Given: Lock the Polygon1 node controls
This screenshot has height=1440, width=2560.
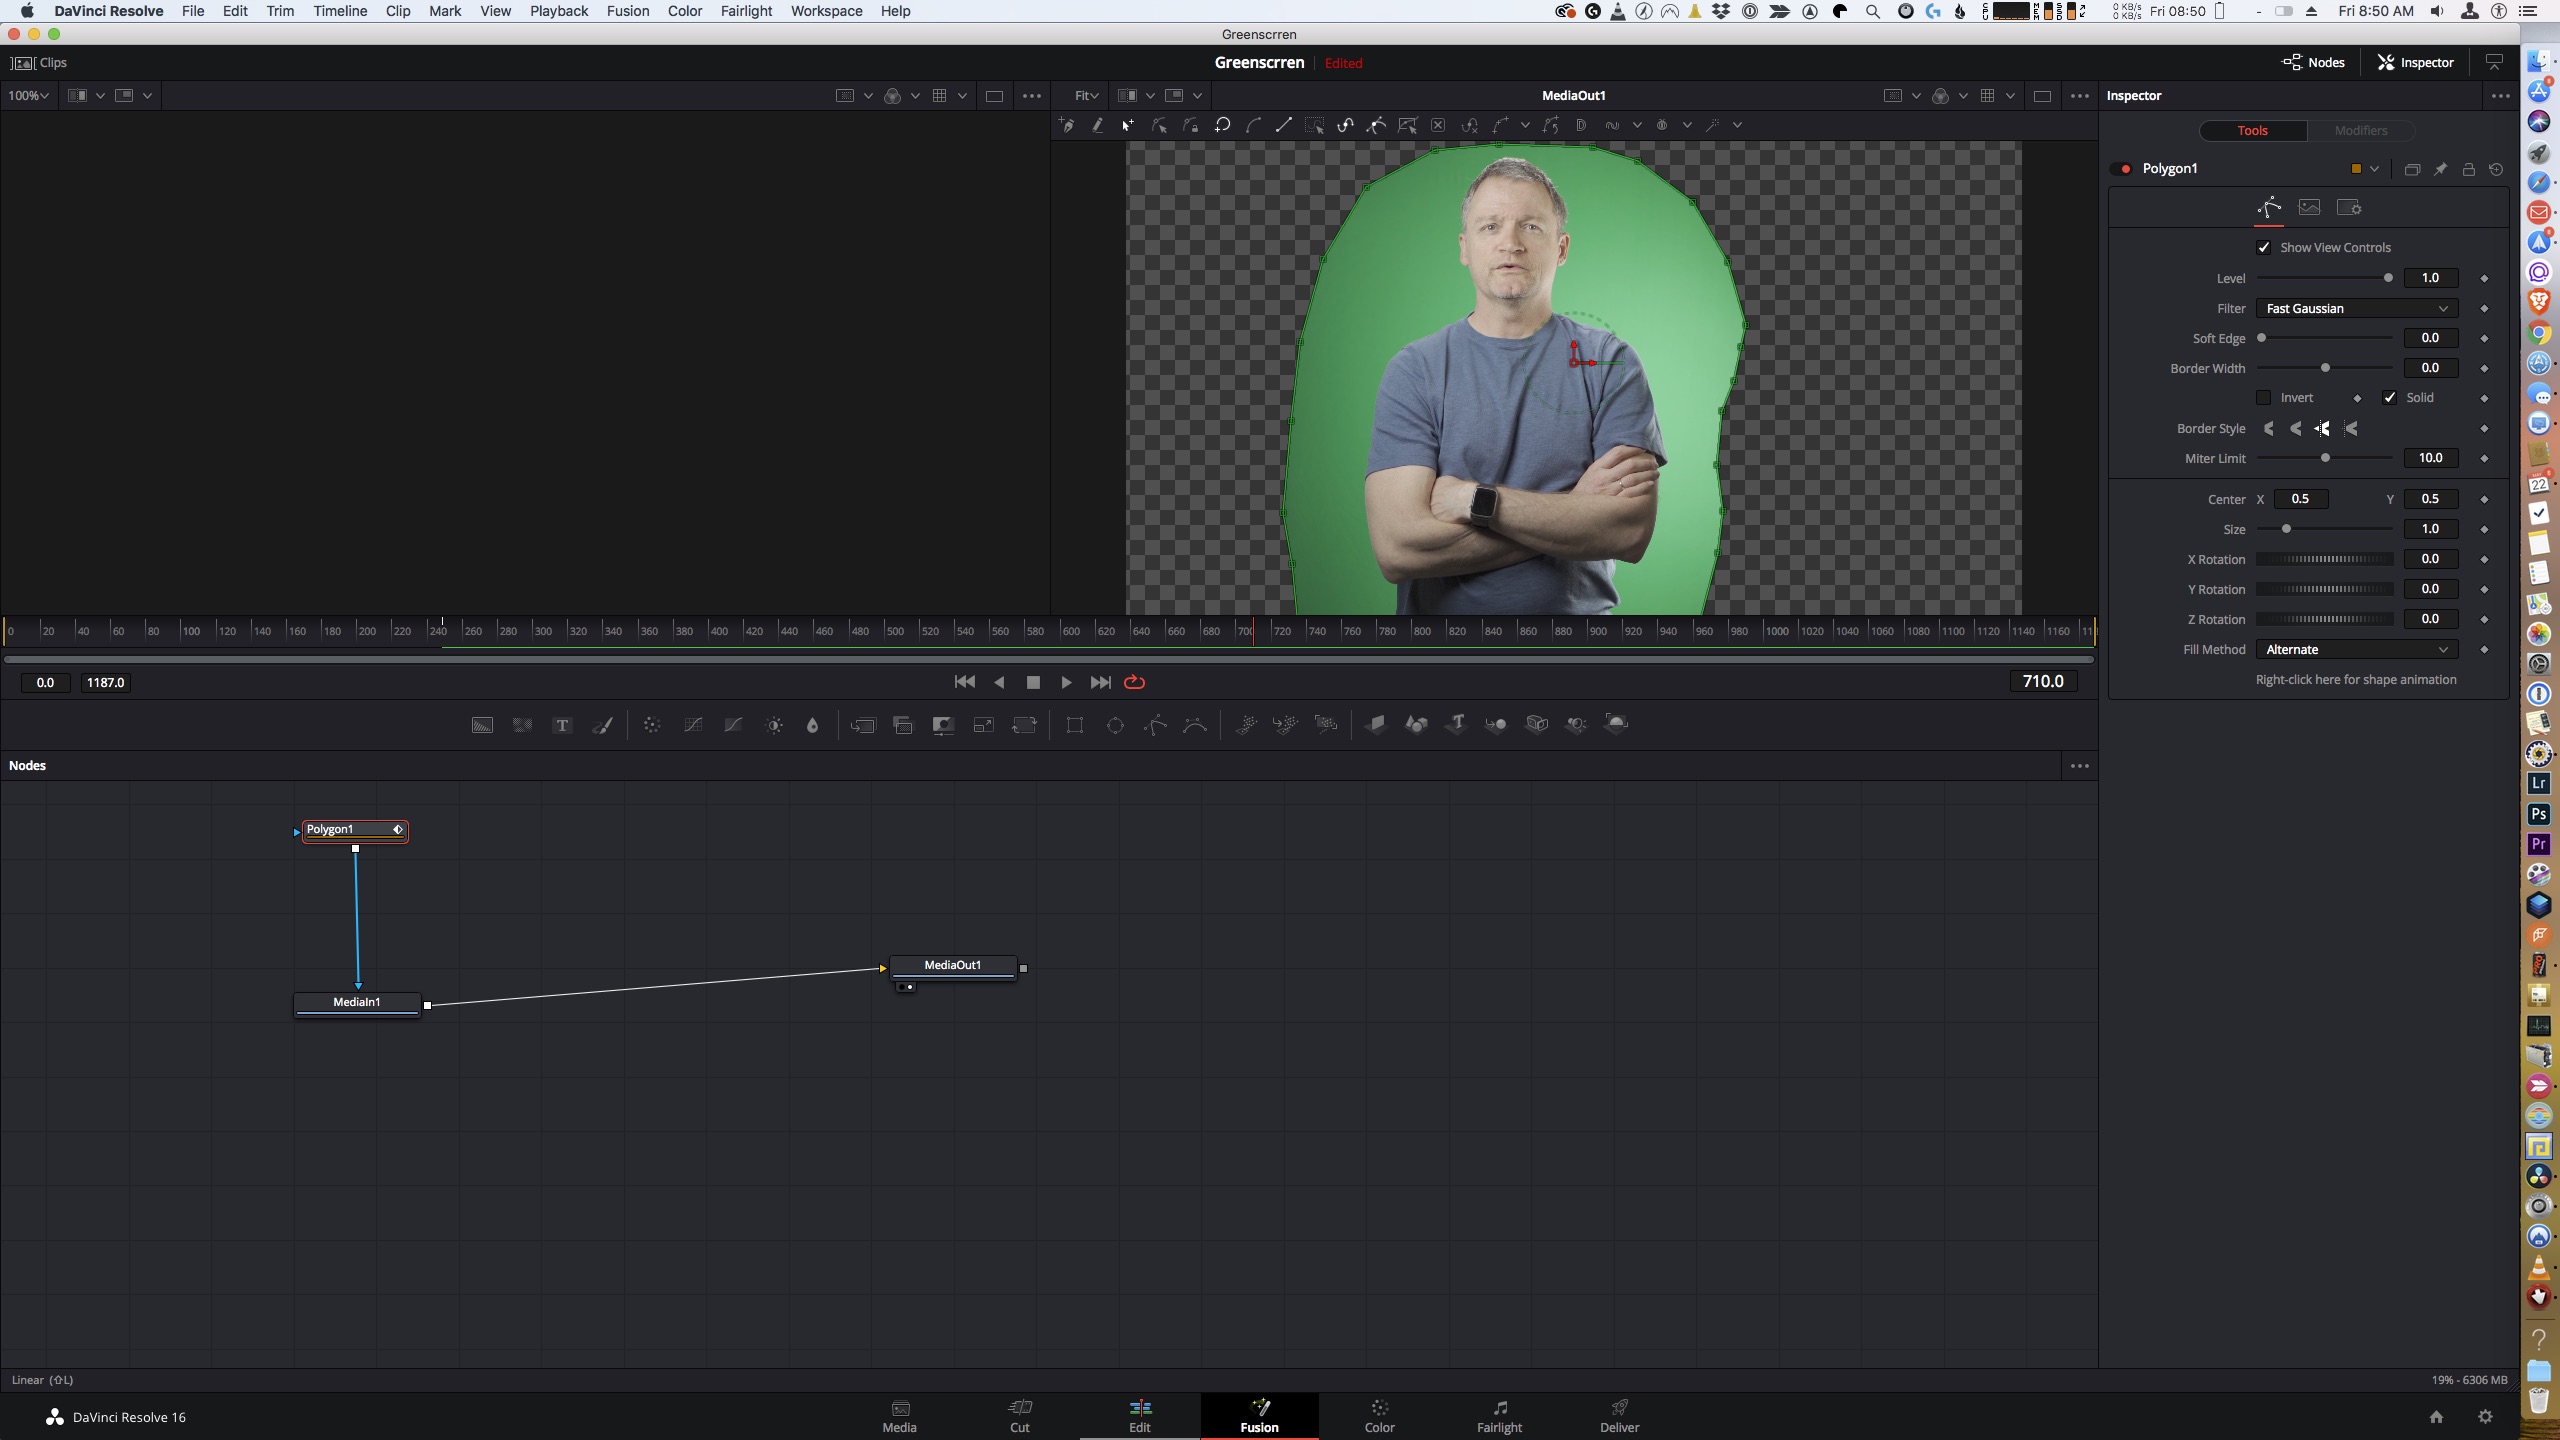Looking at the screenshot, I should click(x=2468, y=169).
